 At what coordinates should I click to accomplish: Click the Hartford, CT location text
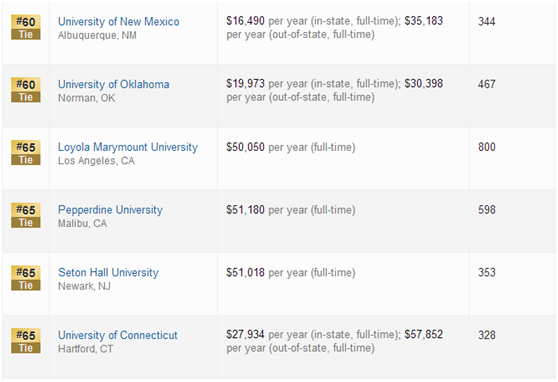(x=85, y=349)
